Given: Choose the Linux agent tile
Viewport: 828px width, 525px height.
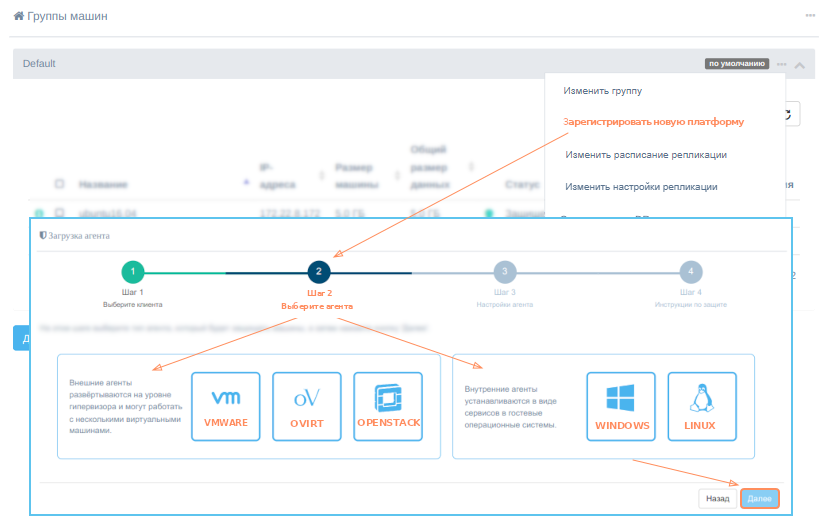Looking at the screenshot, I should (702, 407).
